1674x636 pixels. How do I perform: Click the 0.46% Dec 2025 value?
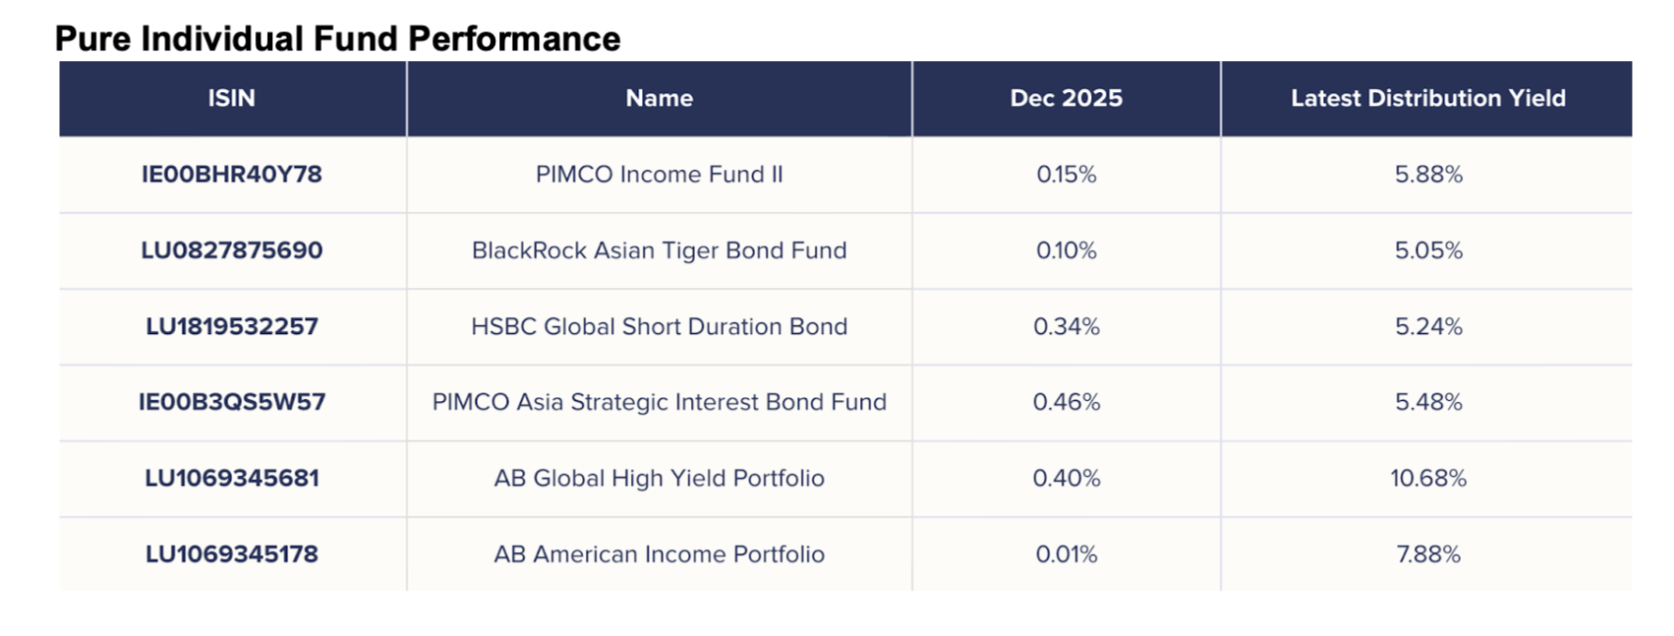point(1066,402)
